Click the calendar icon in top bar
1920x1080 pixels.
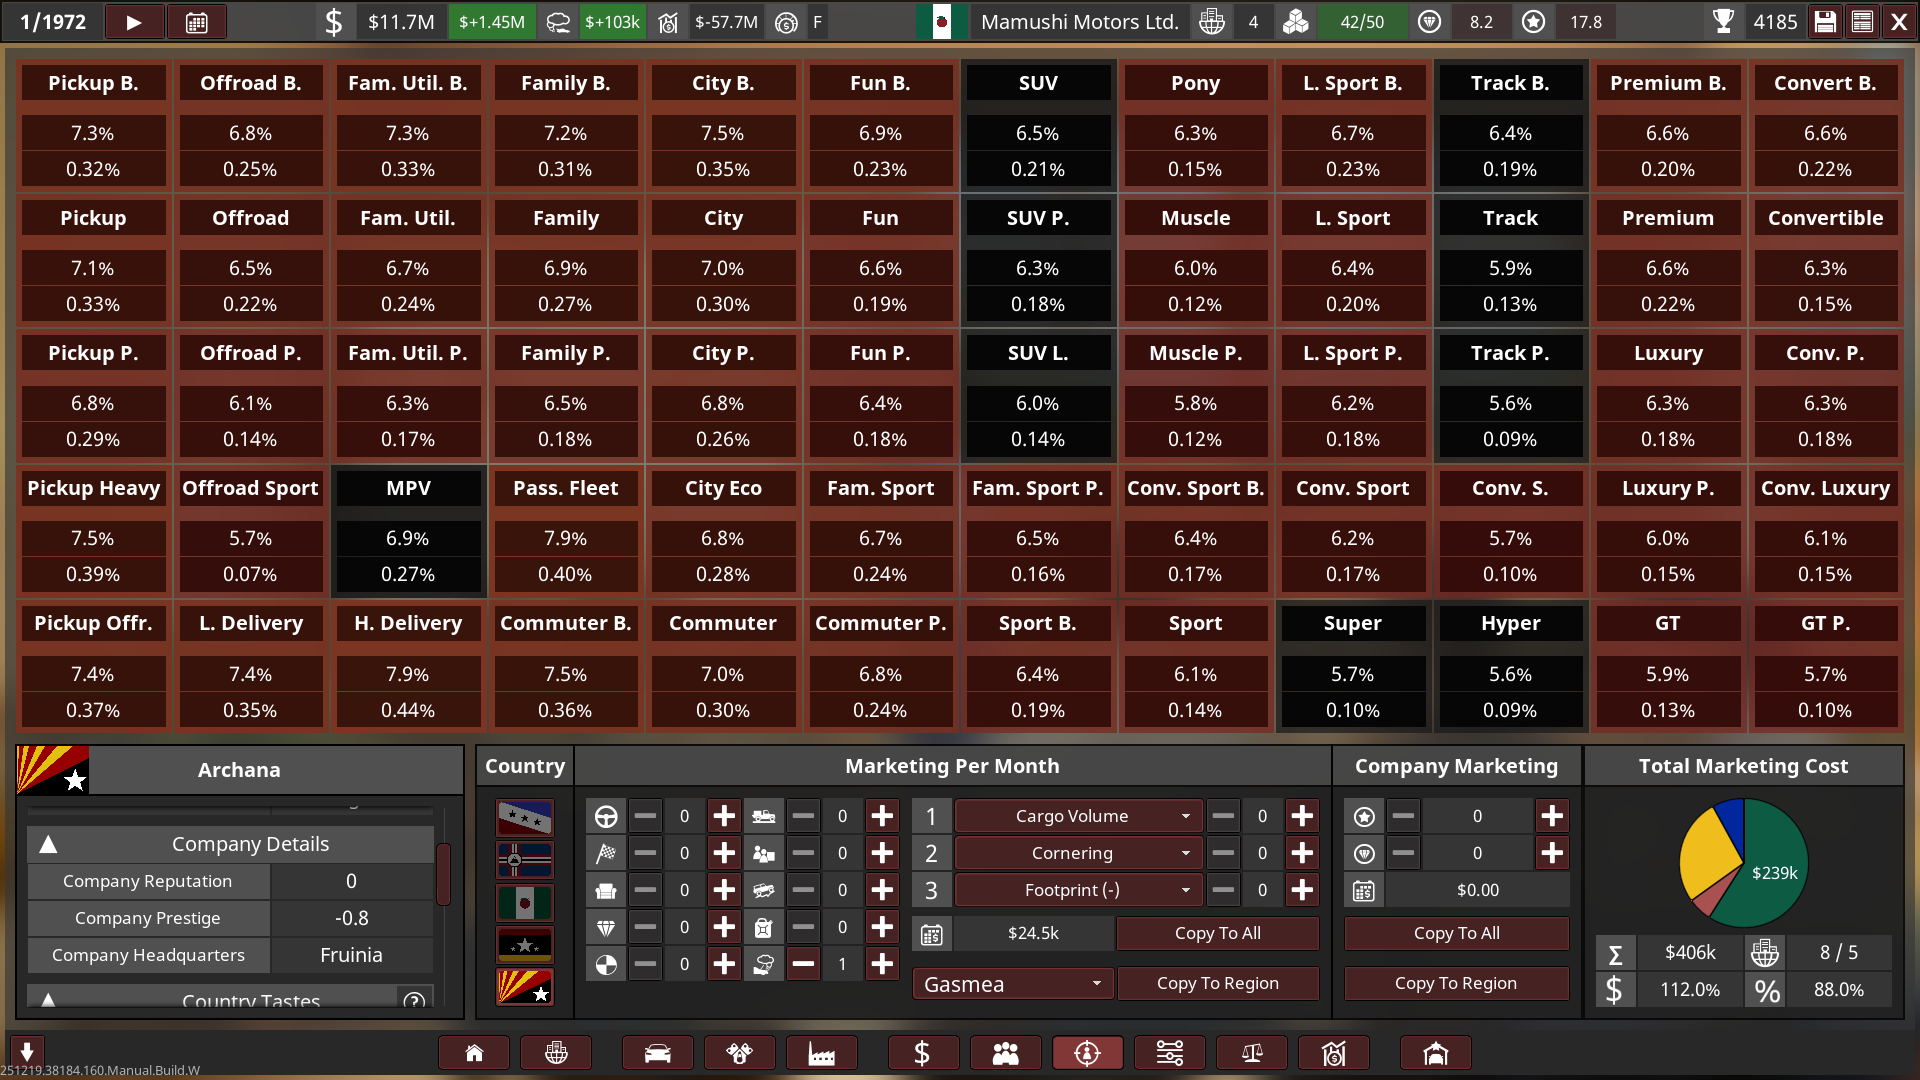click(197, 22)
